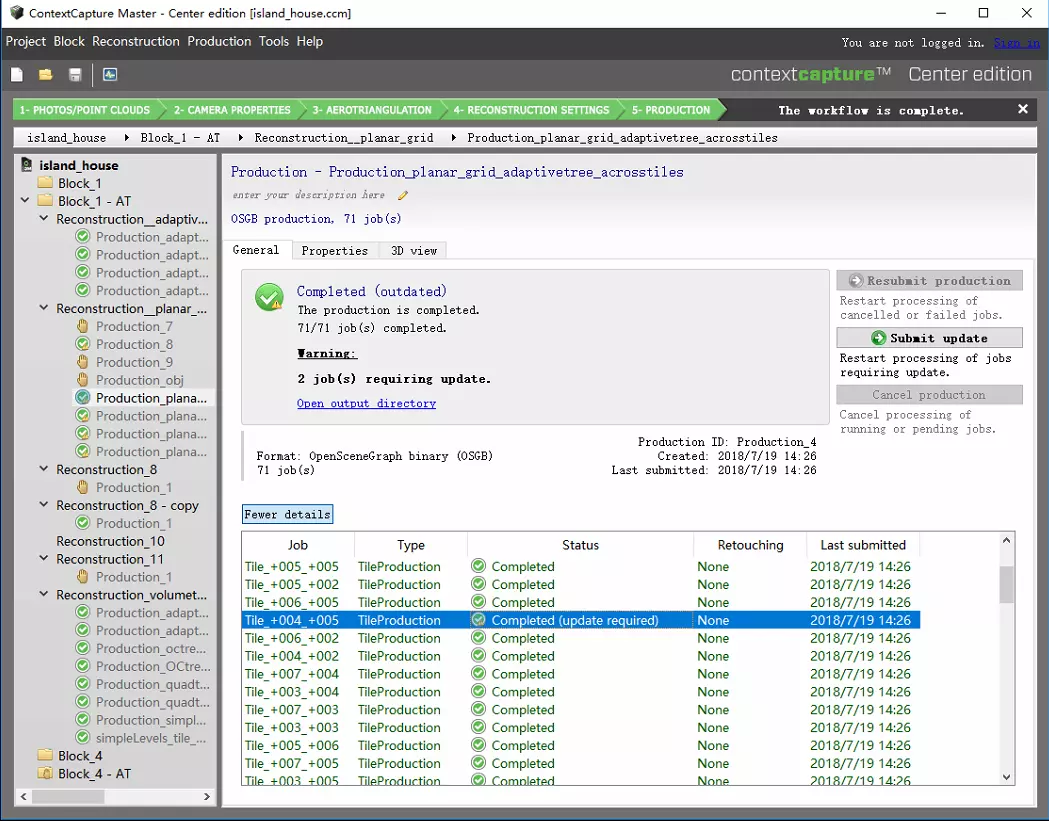Open the Reconstruction menu
This screenshot has width=1049, height=821.
tap(136, 41)
